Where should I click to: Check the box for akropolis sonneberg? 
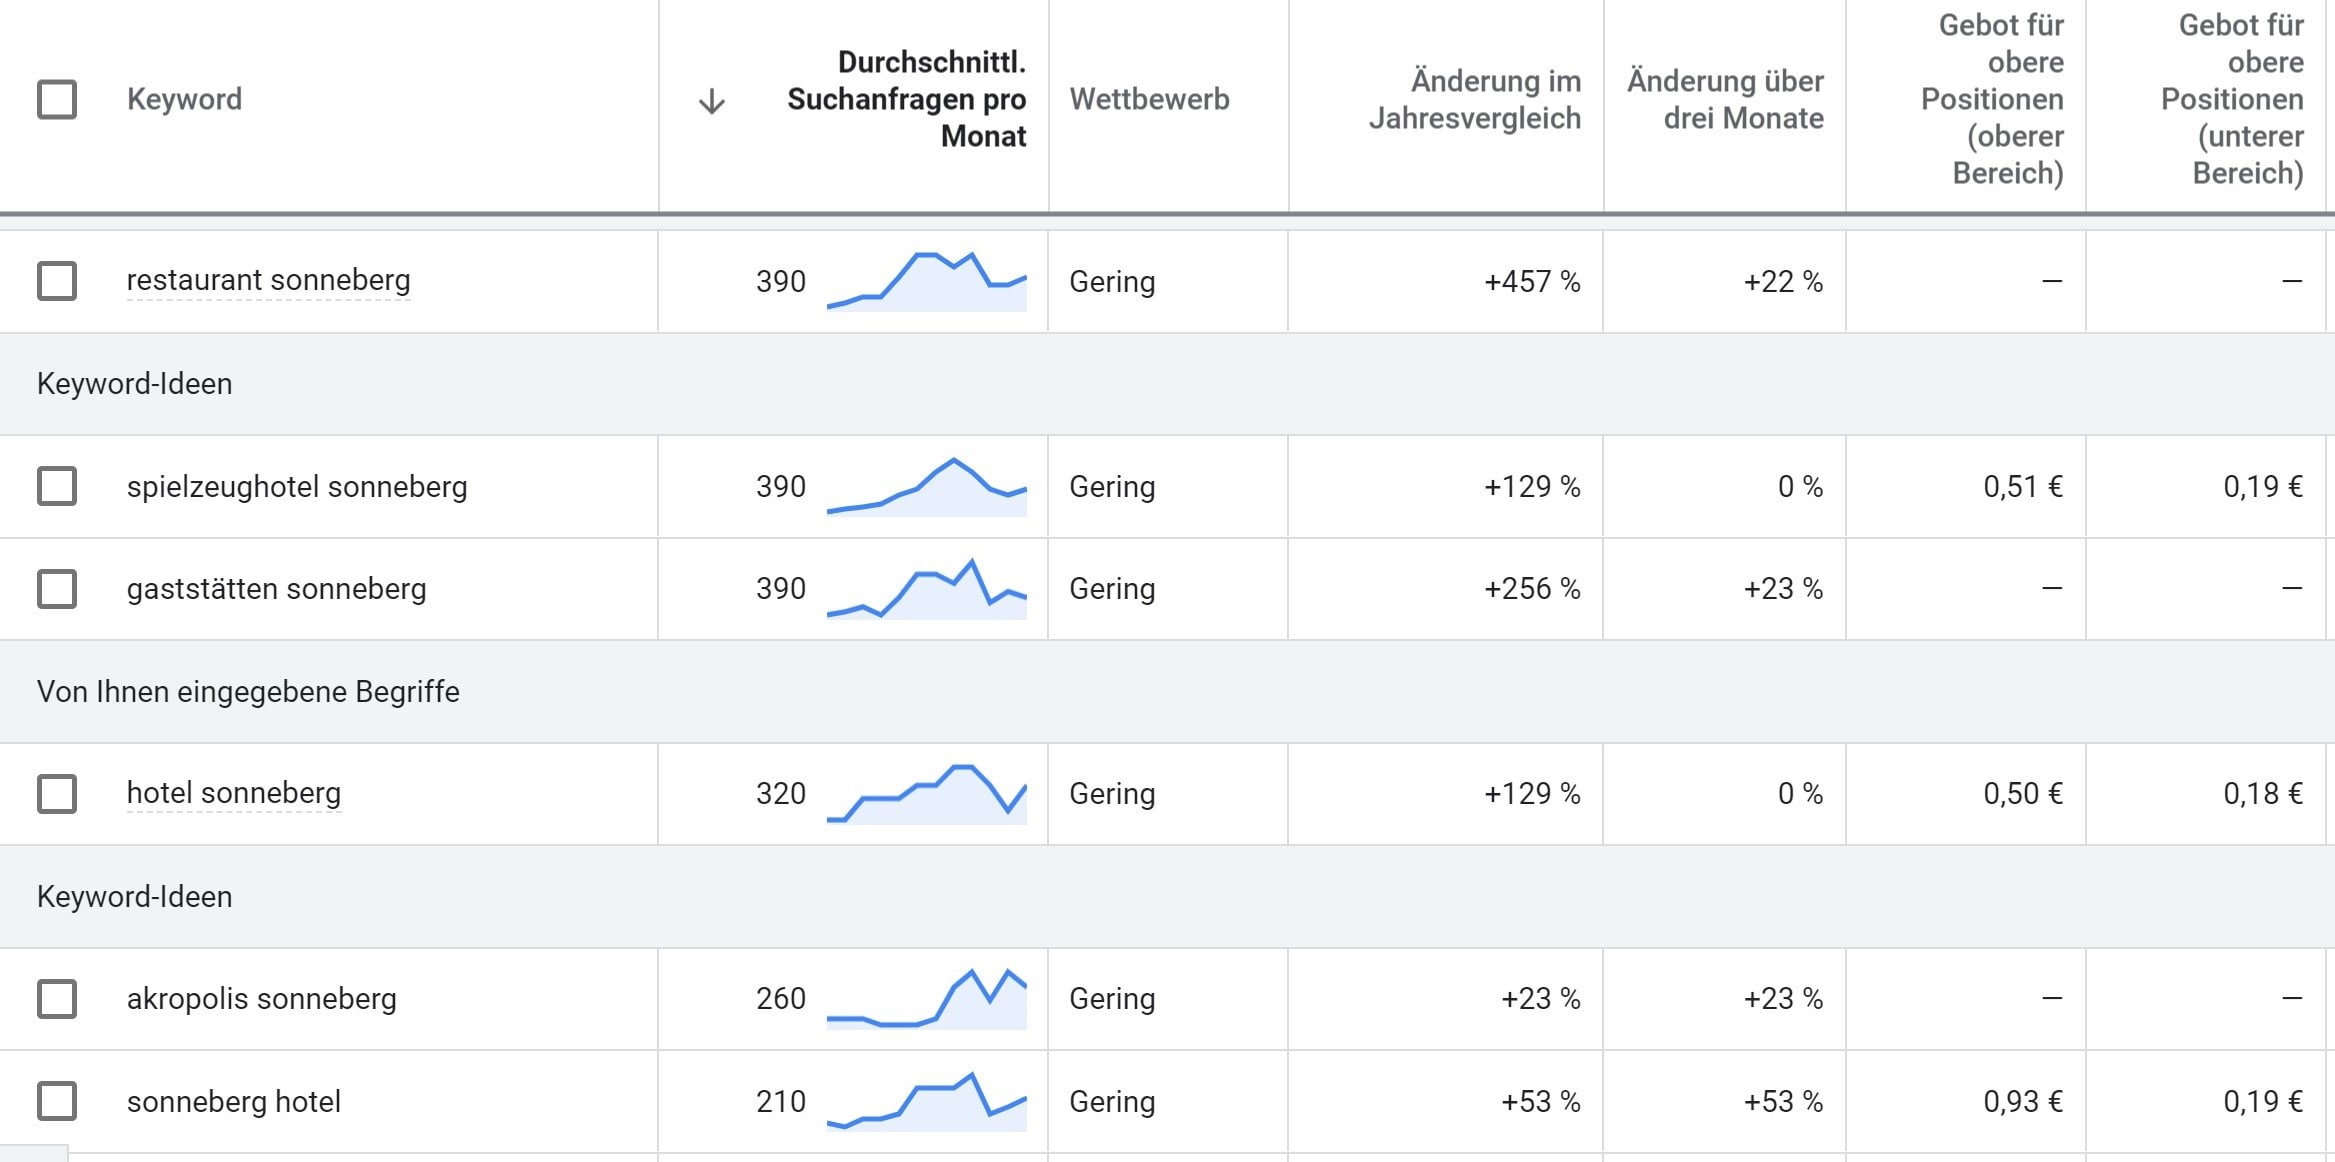57,998
